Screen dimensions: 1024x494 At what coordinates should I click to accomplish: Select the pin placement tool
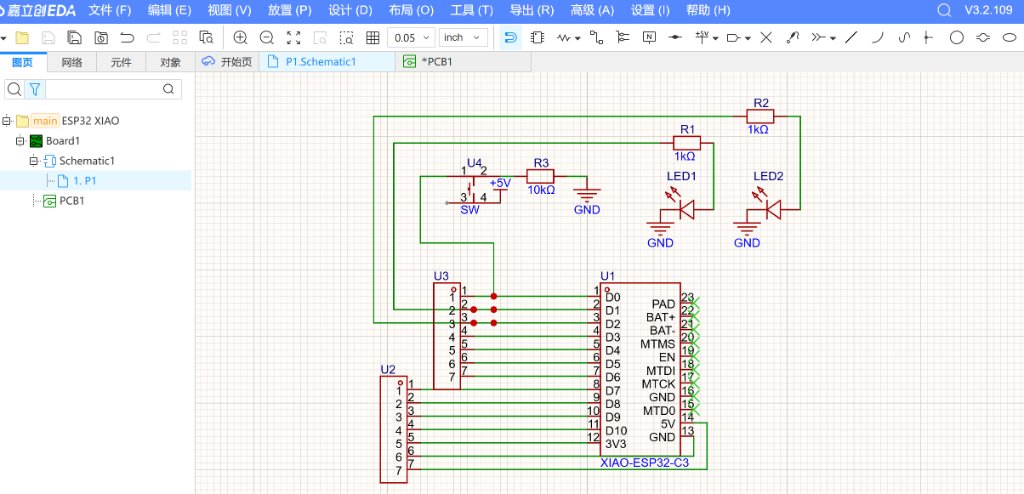(x=927, y=38)
